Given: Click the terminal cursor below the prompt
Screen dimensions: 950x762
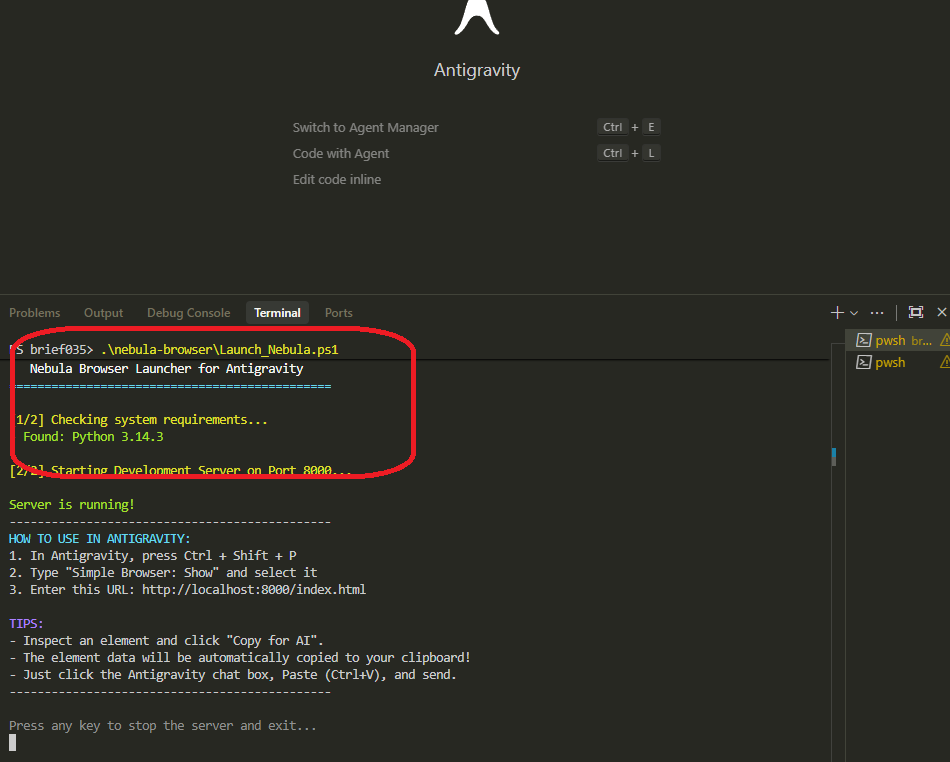Looking at the screenshot, I should pos(13,742).
